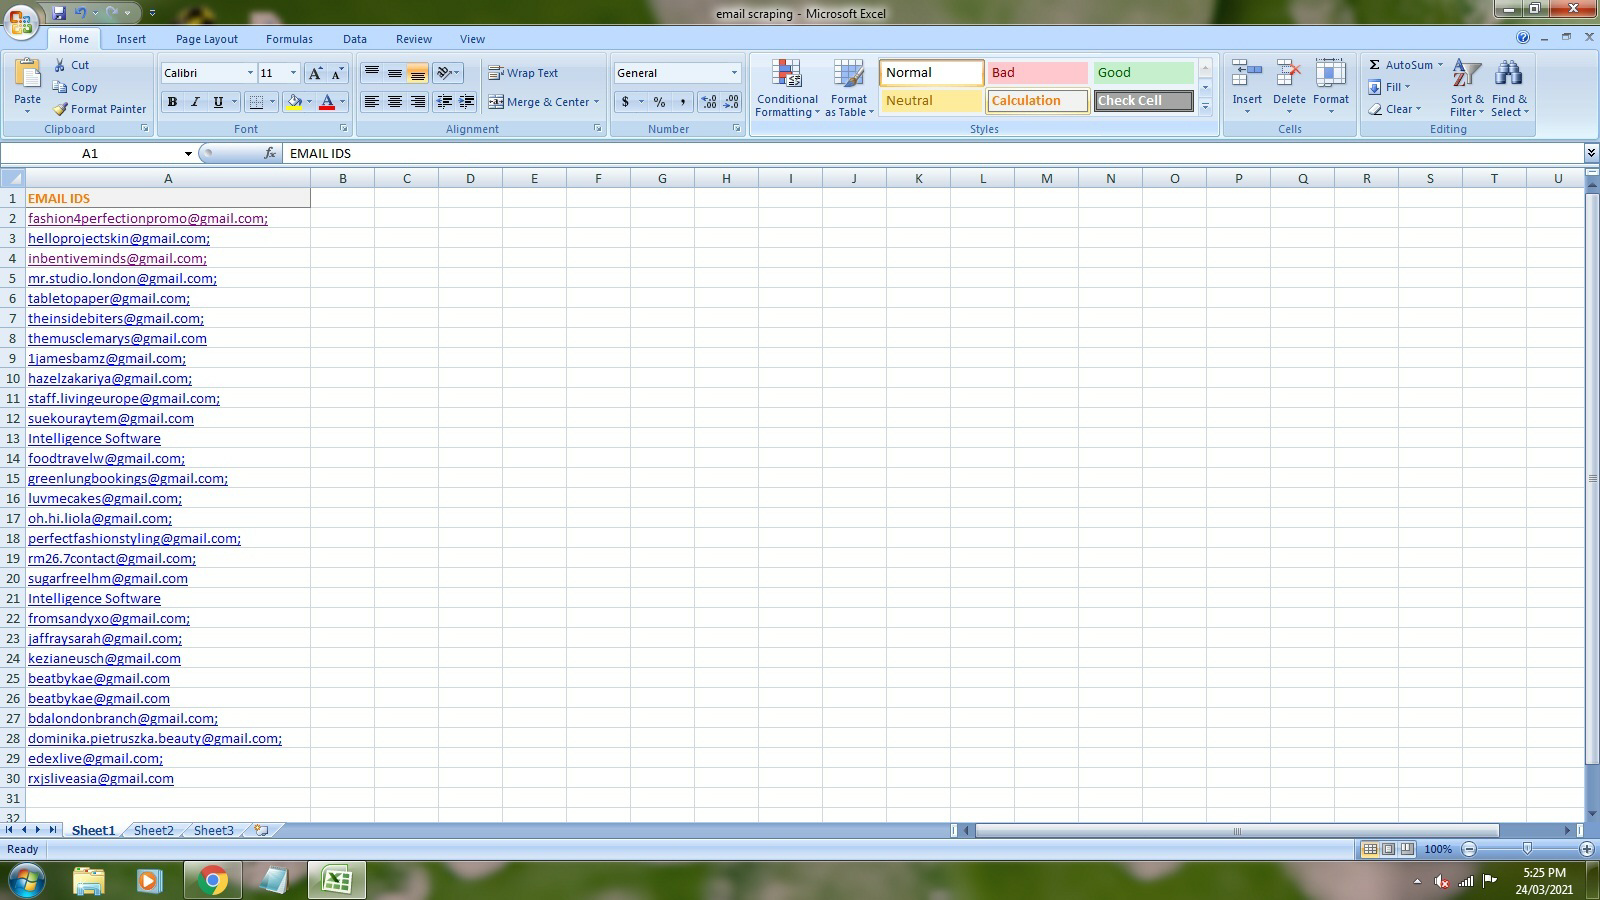Open Chrome from the Windows taskbar
1600x900 pixels.
212,880
